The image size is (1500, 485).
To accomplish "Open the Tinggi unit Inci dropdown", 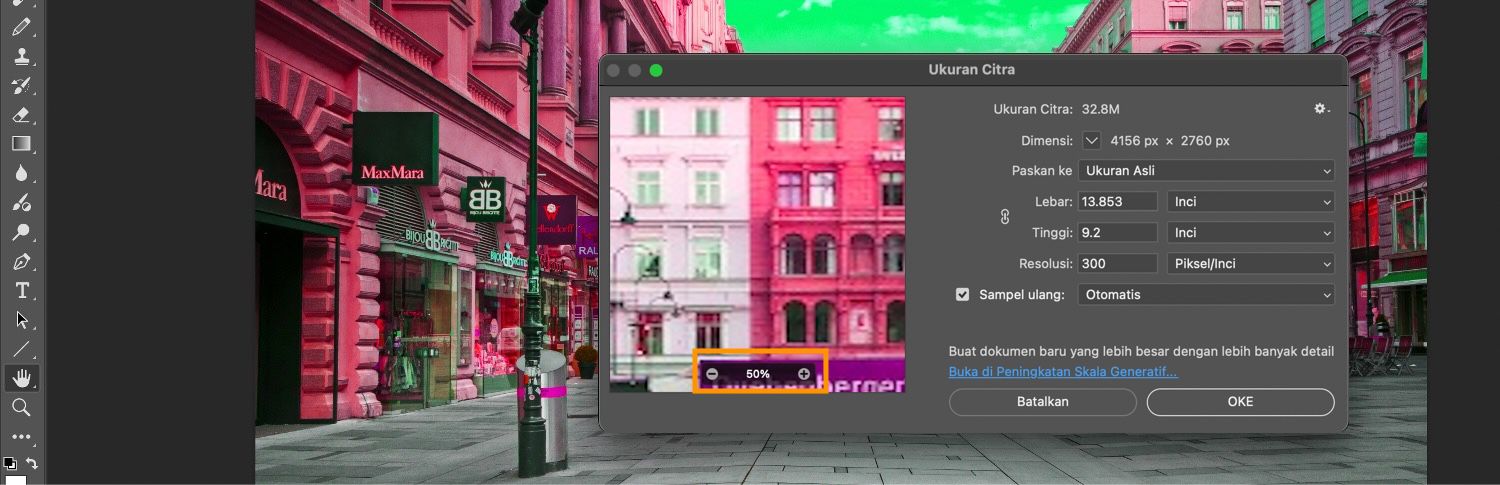I will coord(1251,233).
